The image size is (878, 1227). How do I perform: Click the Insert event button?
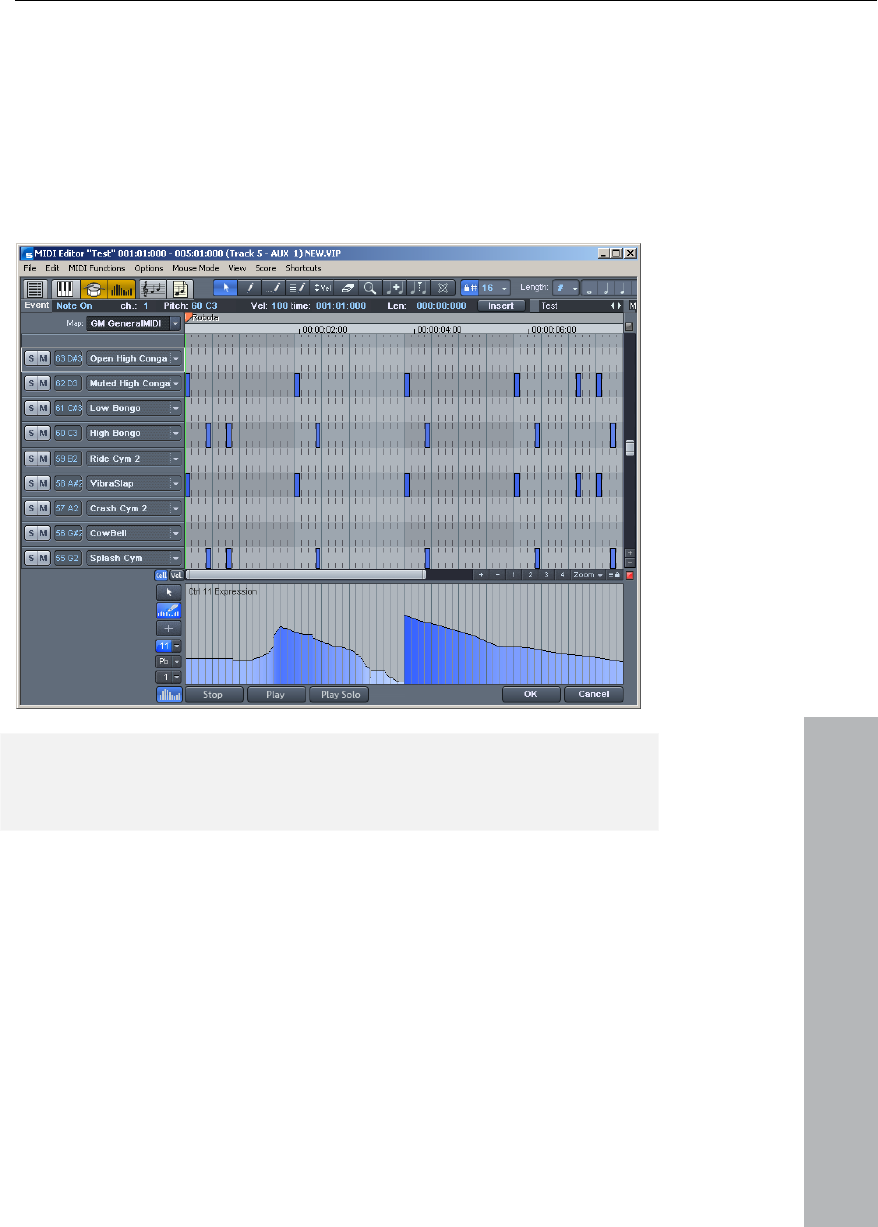[501, 305]
